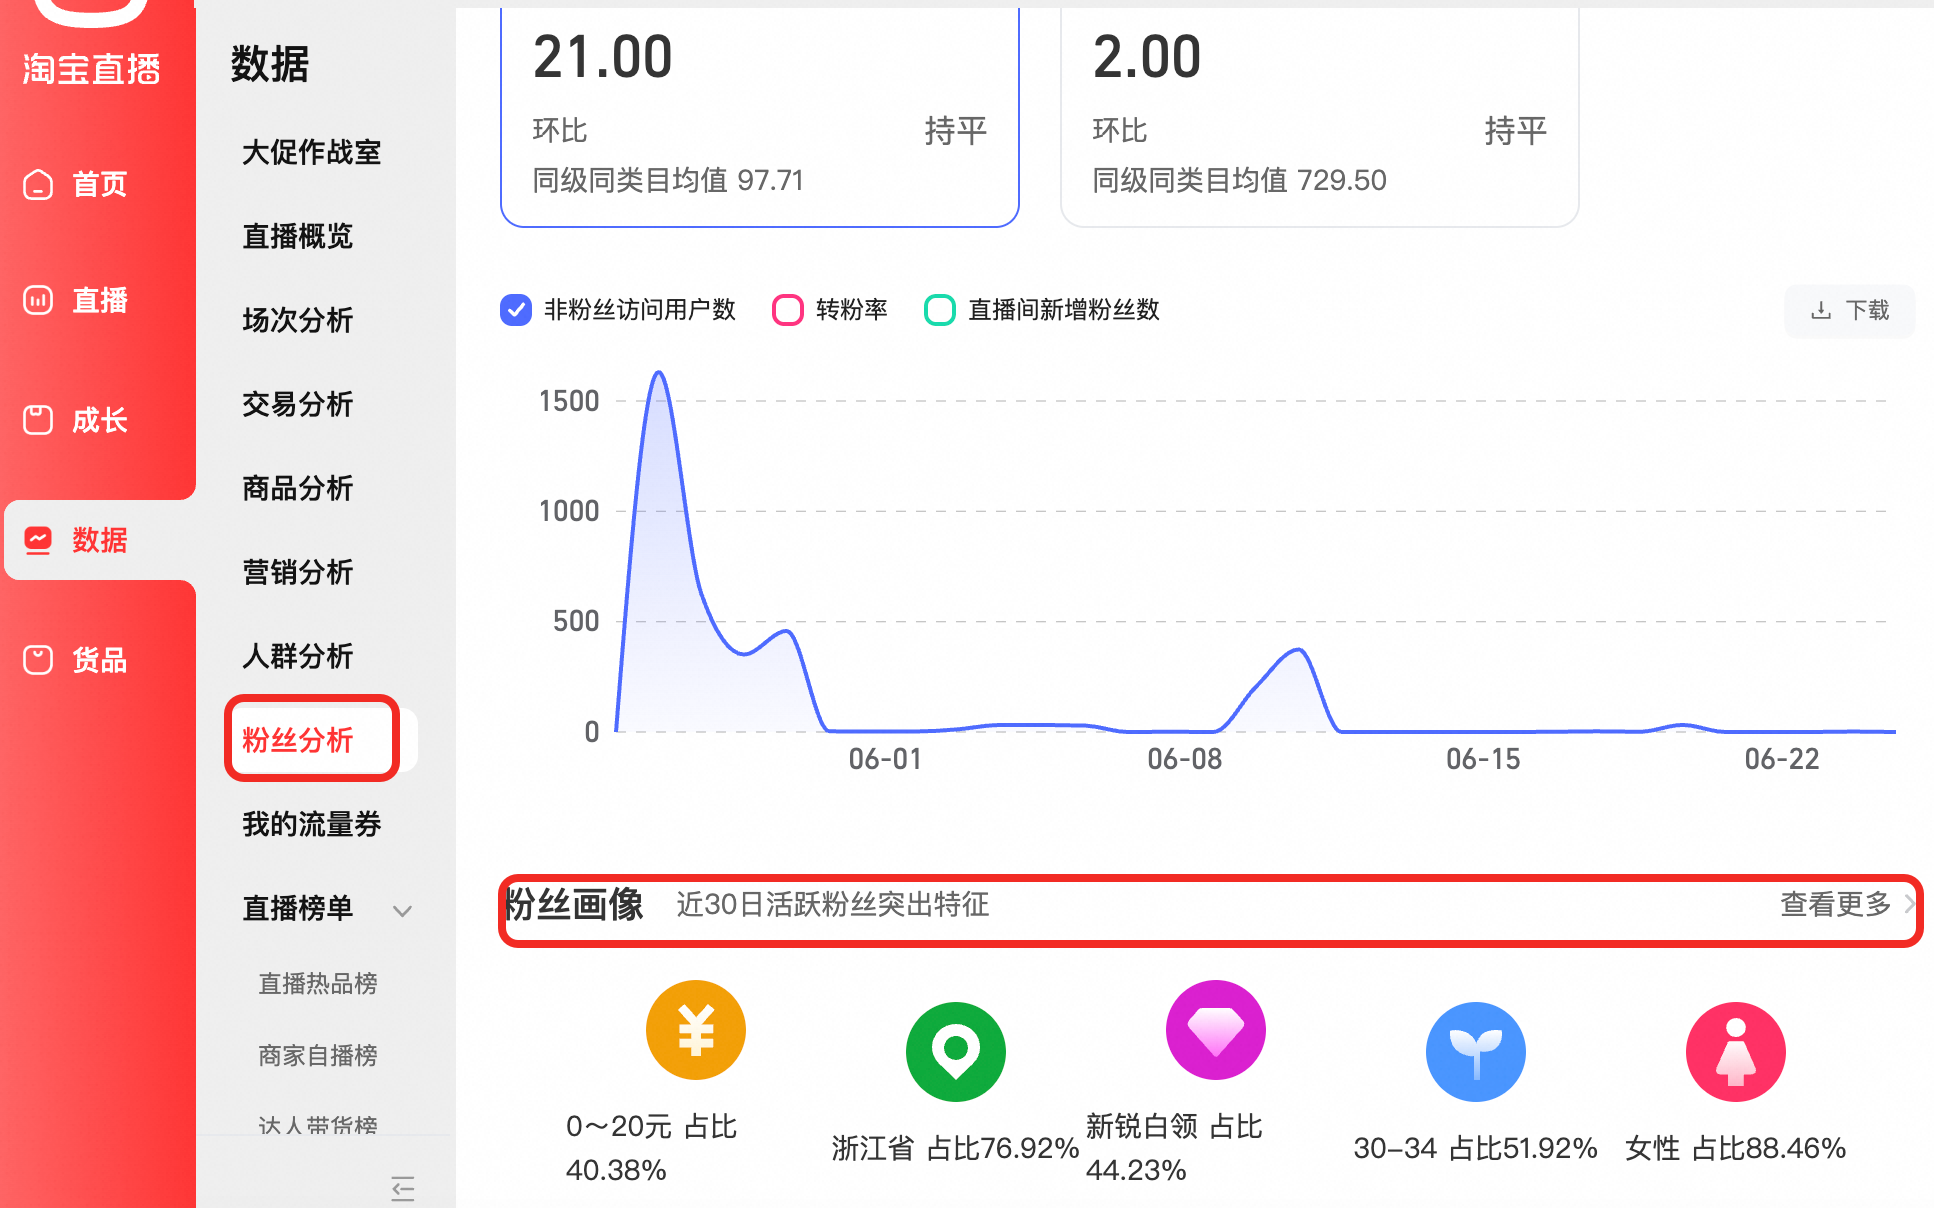Viewport: 1934px width, 1208px height.
Task: Click the 查看更多 arrow chevron
Action: pyautogui.click(x=1908, y=904)
